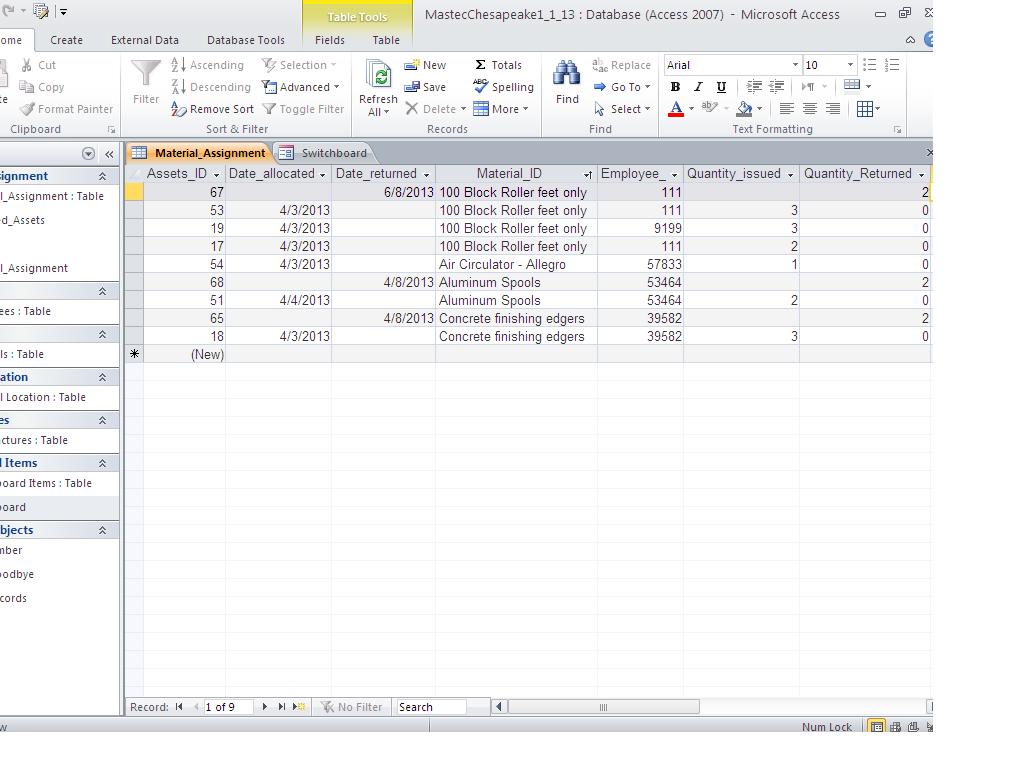Click new blank record navigation button
The width and height of the screenshot is (1024, 768).
tap(299, 707)
